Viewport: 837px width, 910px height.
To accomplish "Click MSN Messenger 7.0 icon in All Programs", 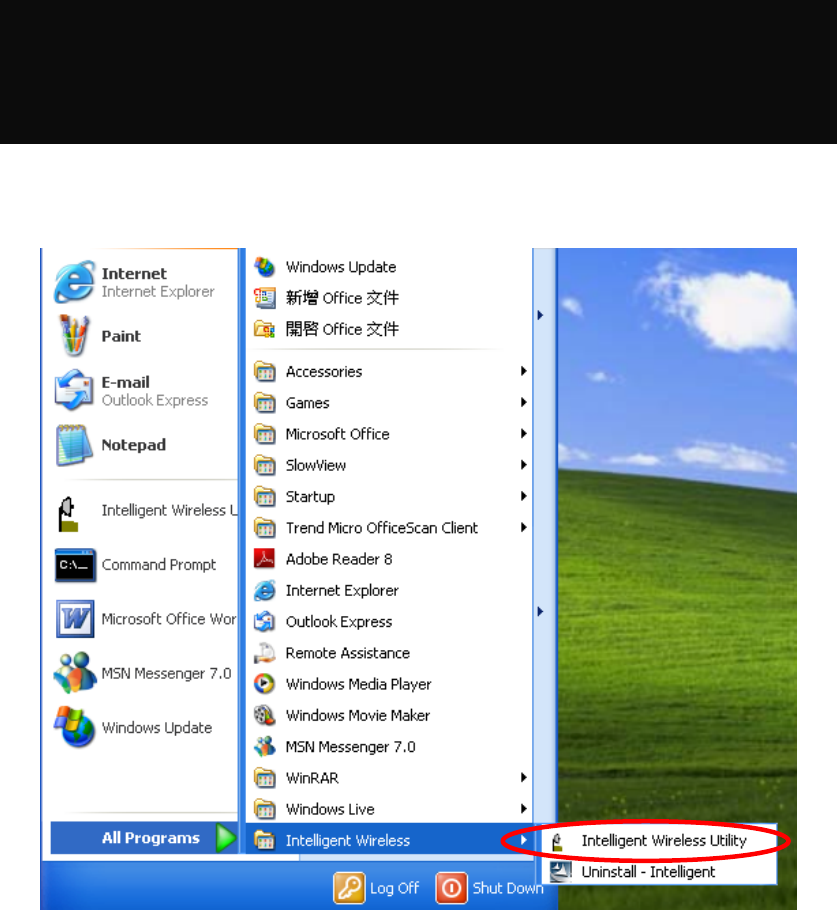I will tap(265, 746).
